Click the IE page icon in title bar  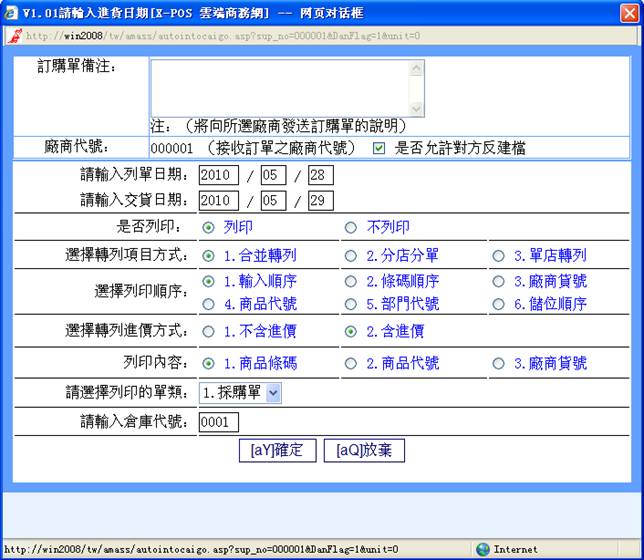(11, 13)
